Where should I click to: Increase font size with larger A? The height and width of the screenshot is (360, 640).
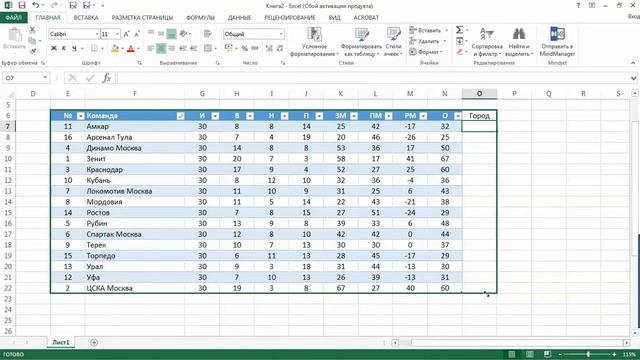click(x=127, y=34)
